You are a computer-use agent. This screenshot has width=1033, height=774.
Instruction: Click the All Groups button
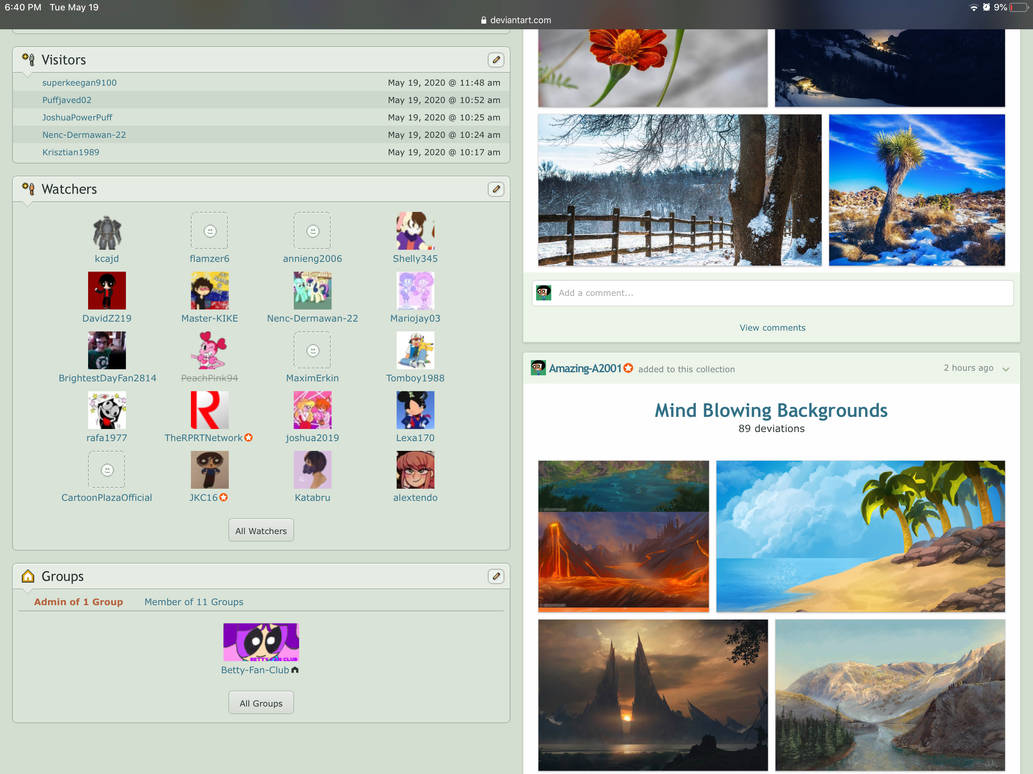point(261,704)
